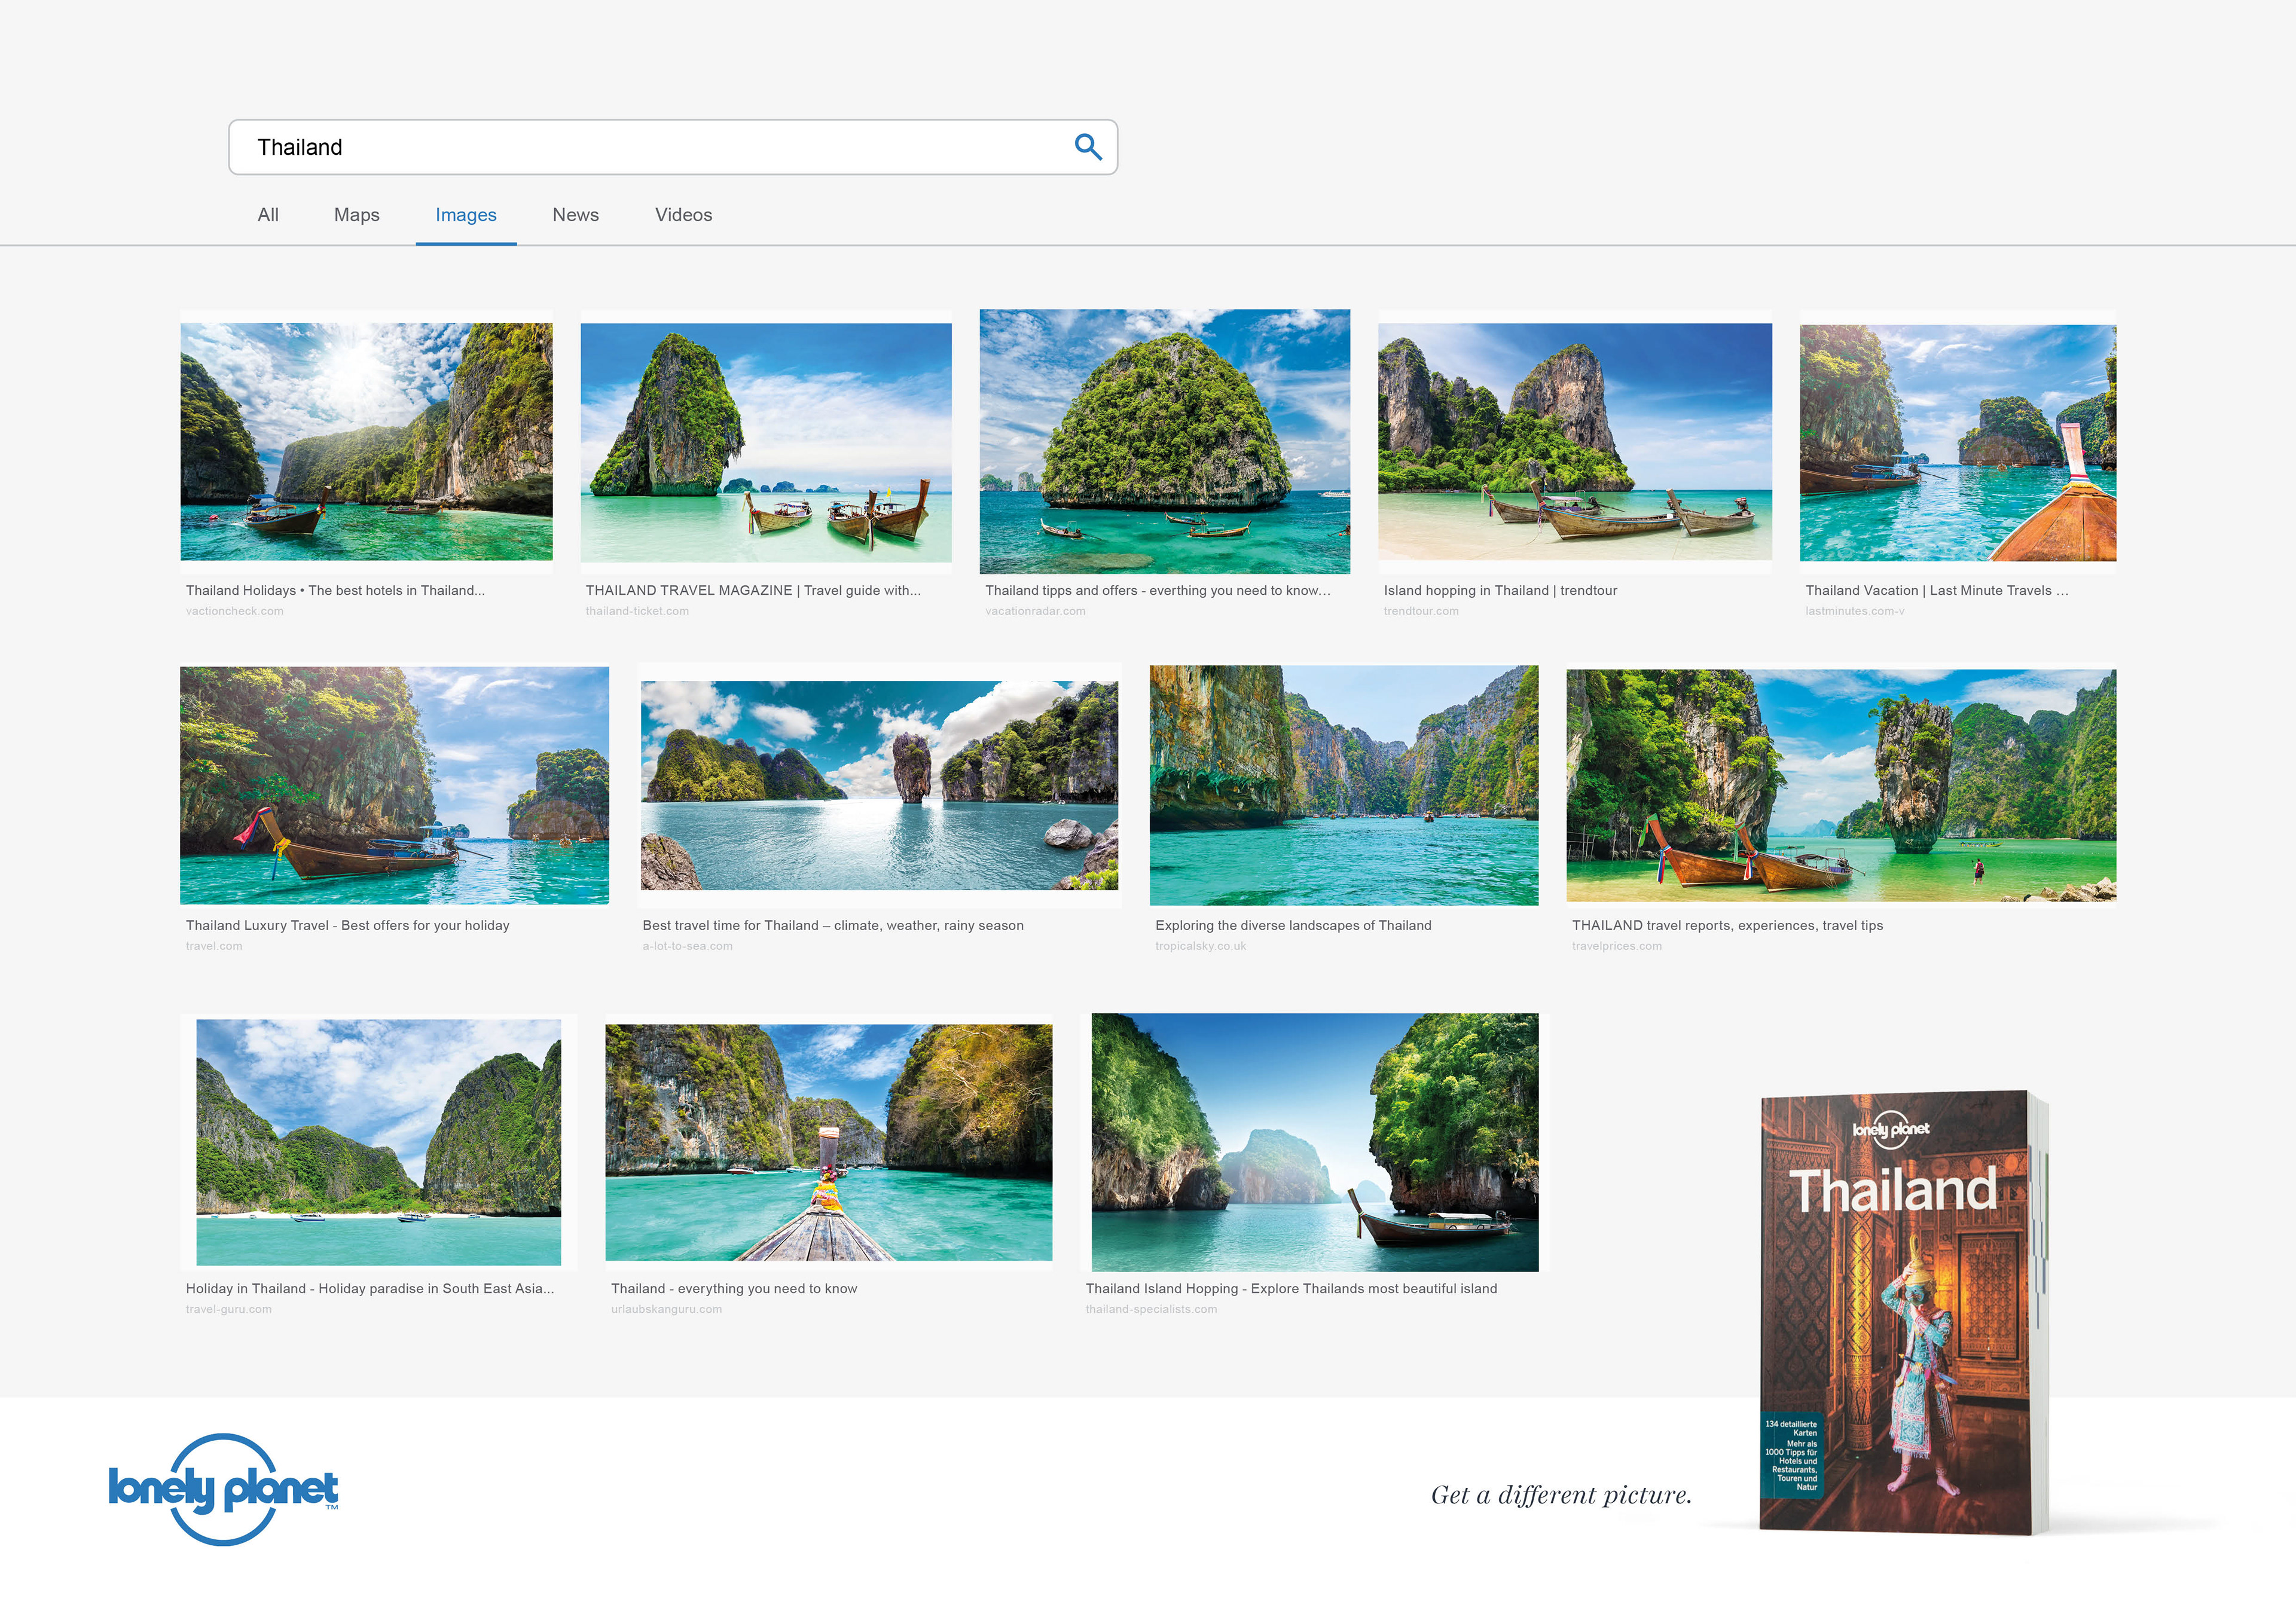This screenshot has width=2296, height=1623.
Task: Open the Thailand Vacation Last Minute thumbnail
Action: tap(1958, 442)
